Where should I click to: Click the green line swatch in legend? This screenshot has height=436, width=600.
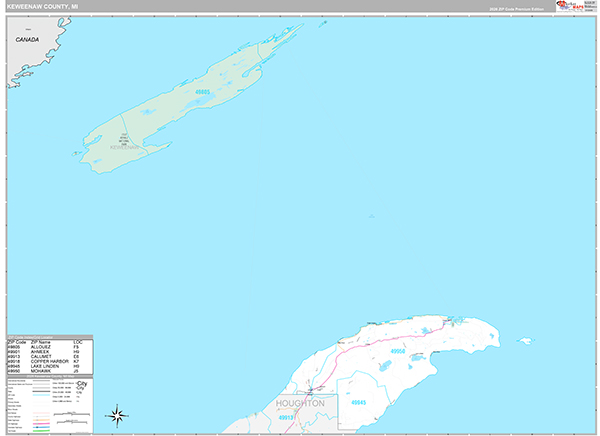click(42, 431)
